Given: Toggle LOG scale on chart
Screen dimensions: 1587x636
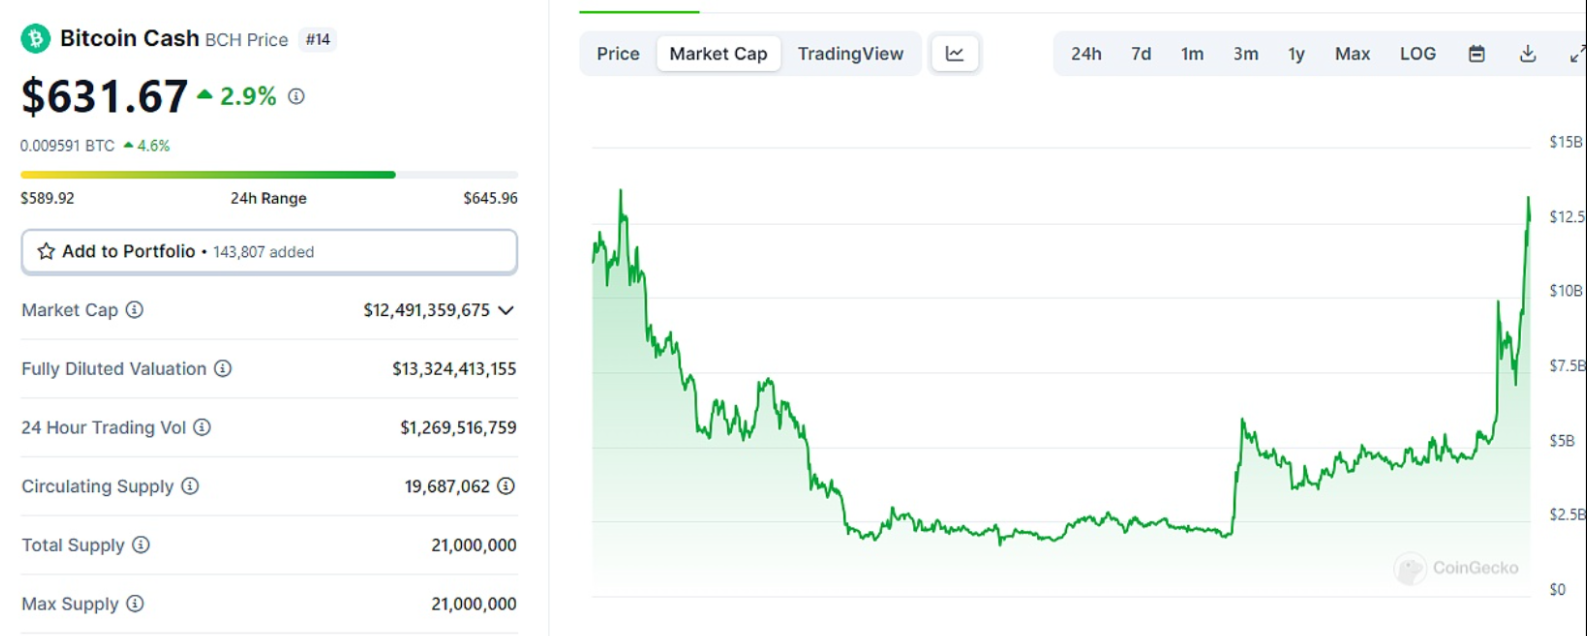Looking at the screenshot, I should (x=1417, y=54).
